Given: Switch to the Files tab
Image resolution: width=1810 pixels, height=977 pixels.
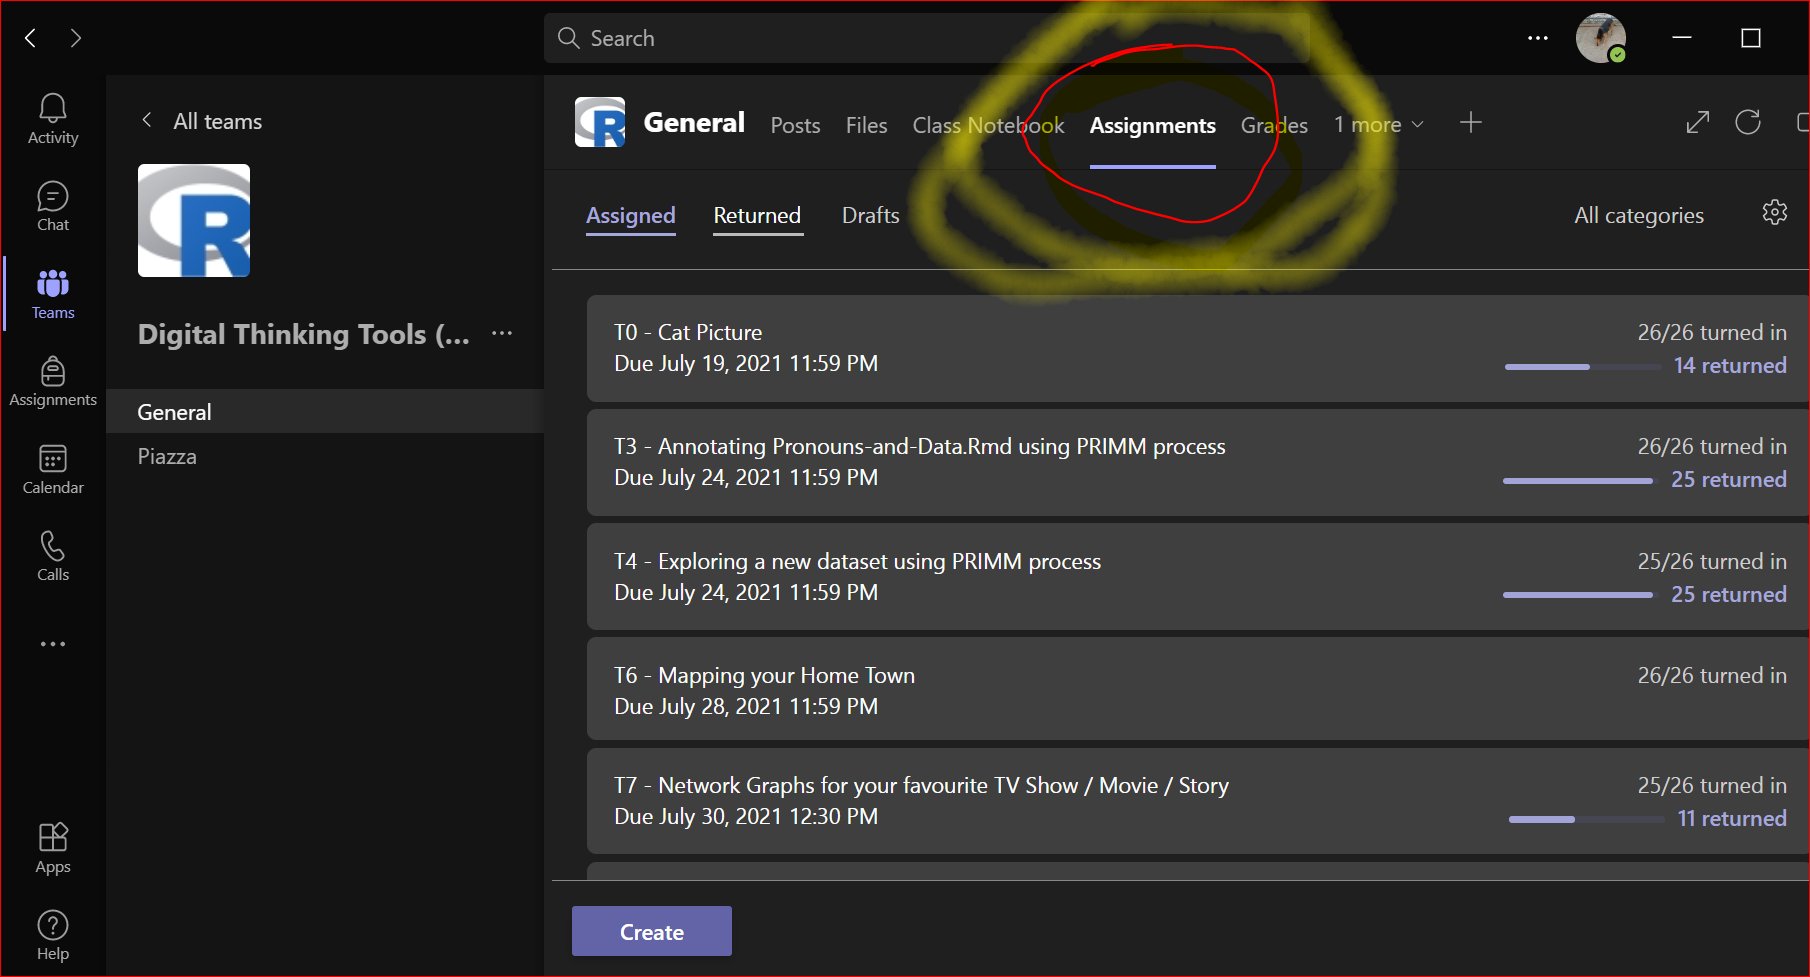Looking at the screenshot, I should click(866, 125).
